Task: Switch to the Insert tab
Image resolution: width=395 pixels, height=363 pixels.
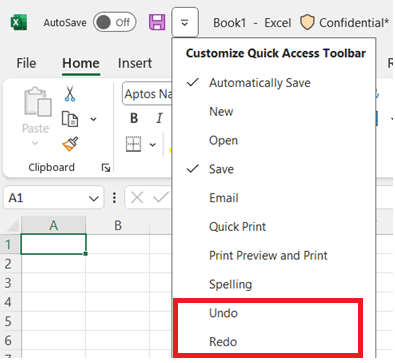Action: point(135,63)
